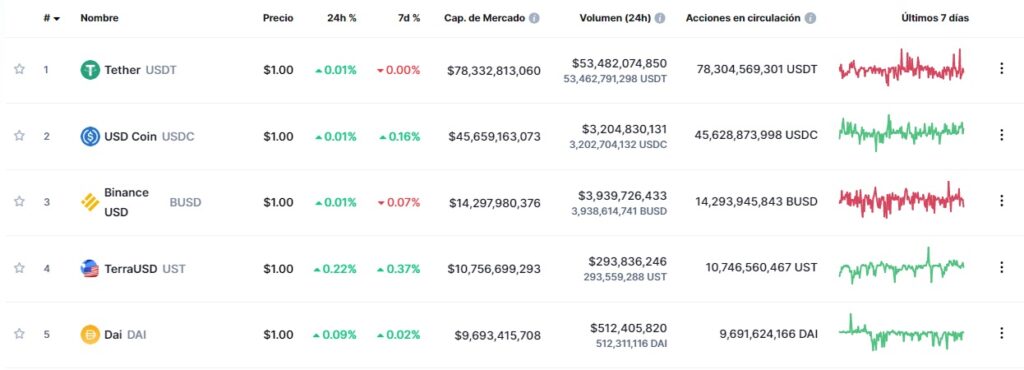Click the Cap. de Mercado info icon
Image resolution: width=1024 pixels, height=370 pixels.
point(534,18)
